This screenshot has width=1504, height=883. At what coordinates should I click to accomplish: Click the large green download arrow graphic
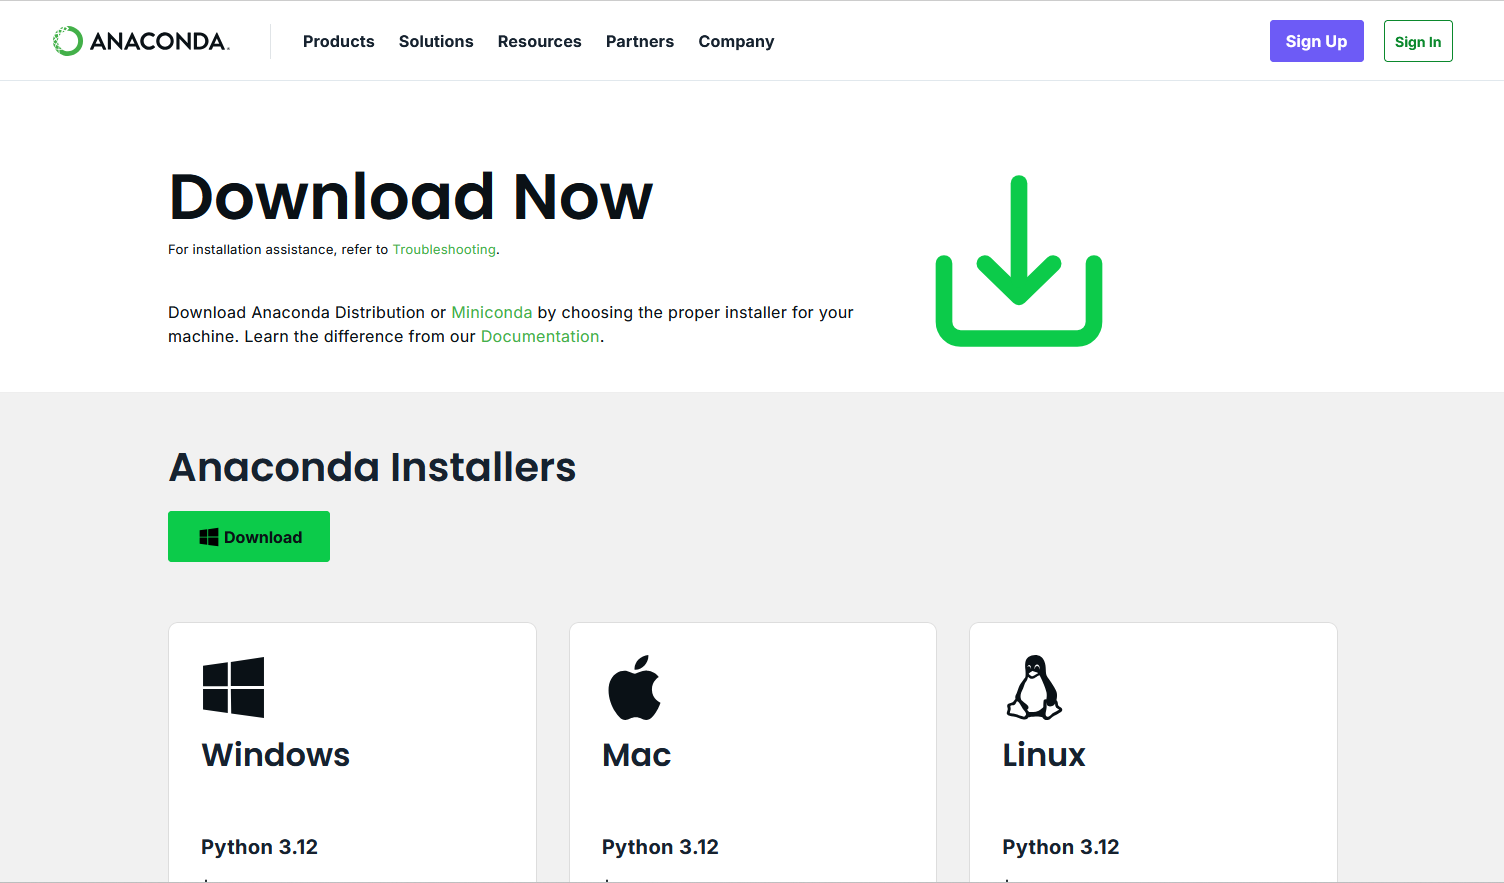pos(1018,260)
